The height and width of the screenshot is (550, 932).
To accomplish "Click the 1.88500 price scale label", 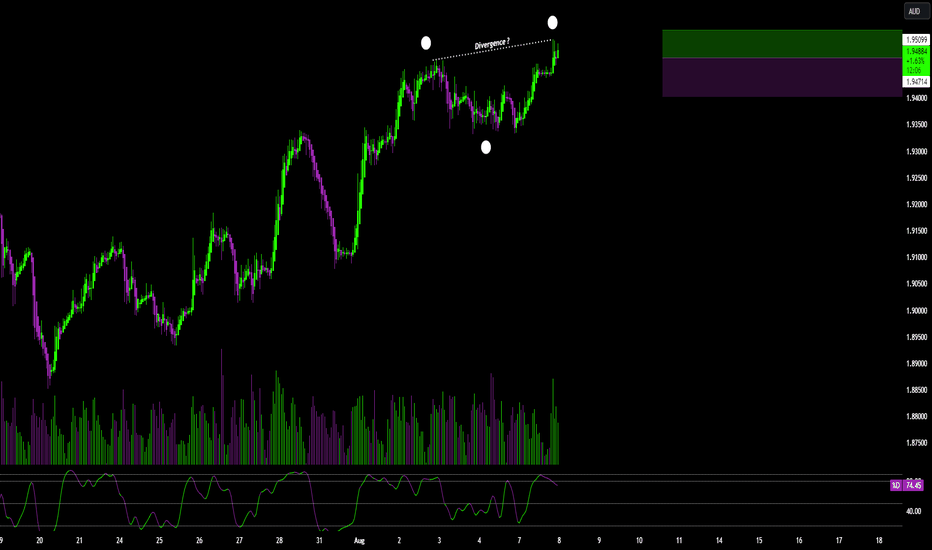I will [x=917, y=390].
